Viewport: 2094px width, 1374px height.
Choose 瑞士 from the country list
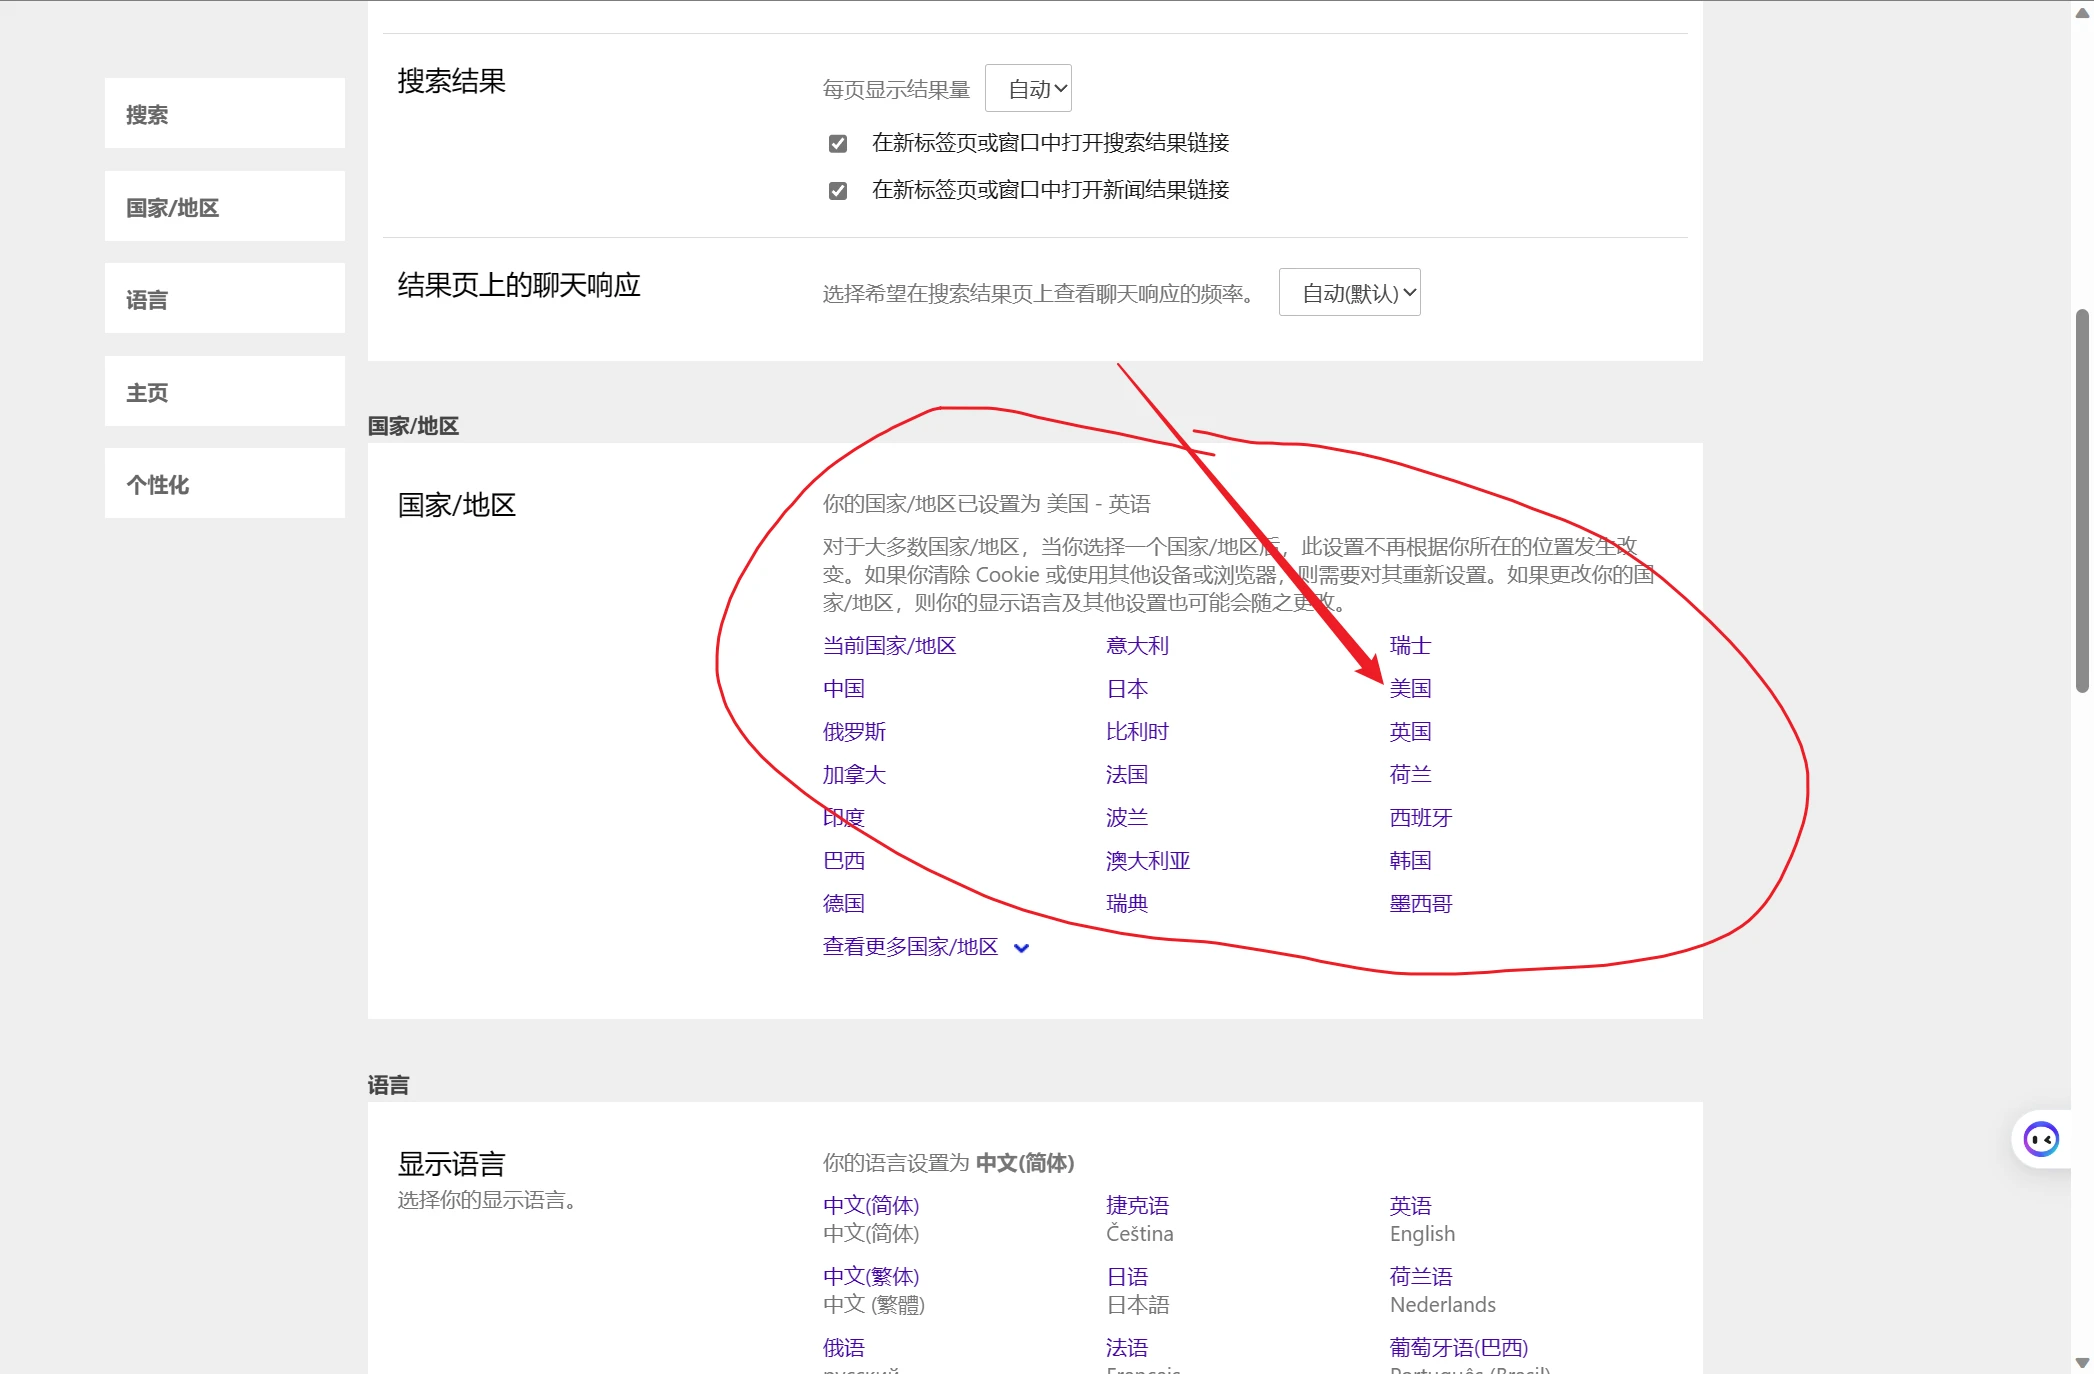1410,646
